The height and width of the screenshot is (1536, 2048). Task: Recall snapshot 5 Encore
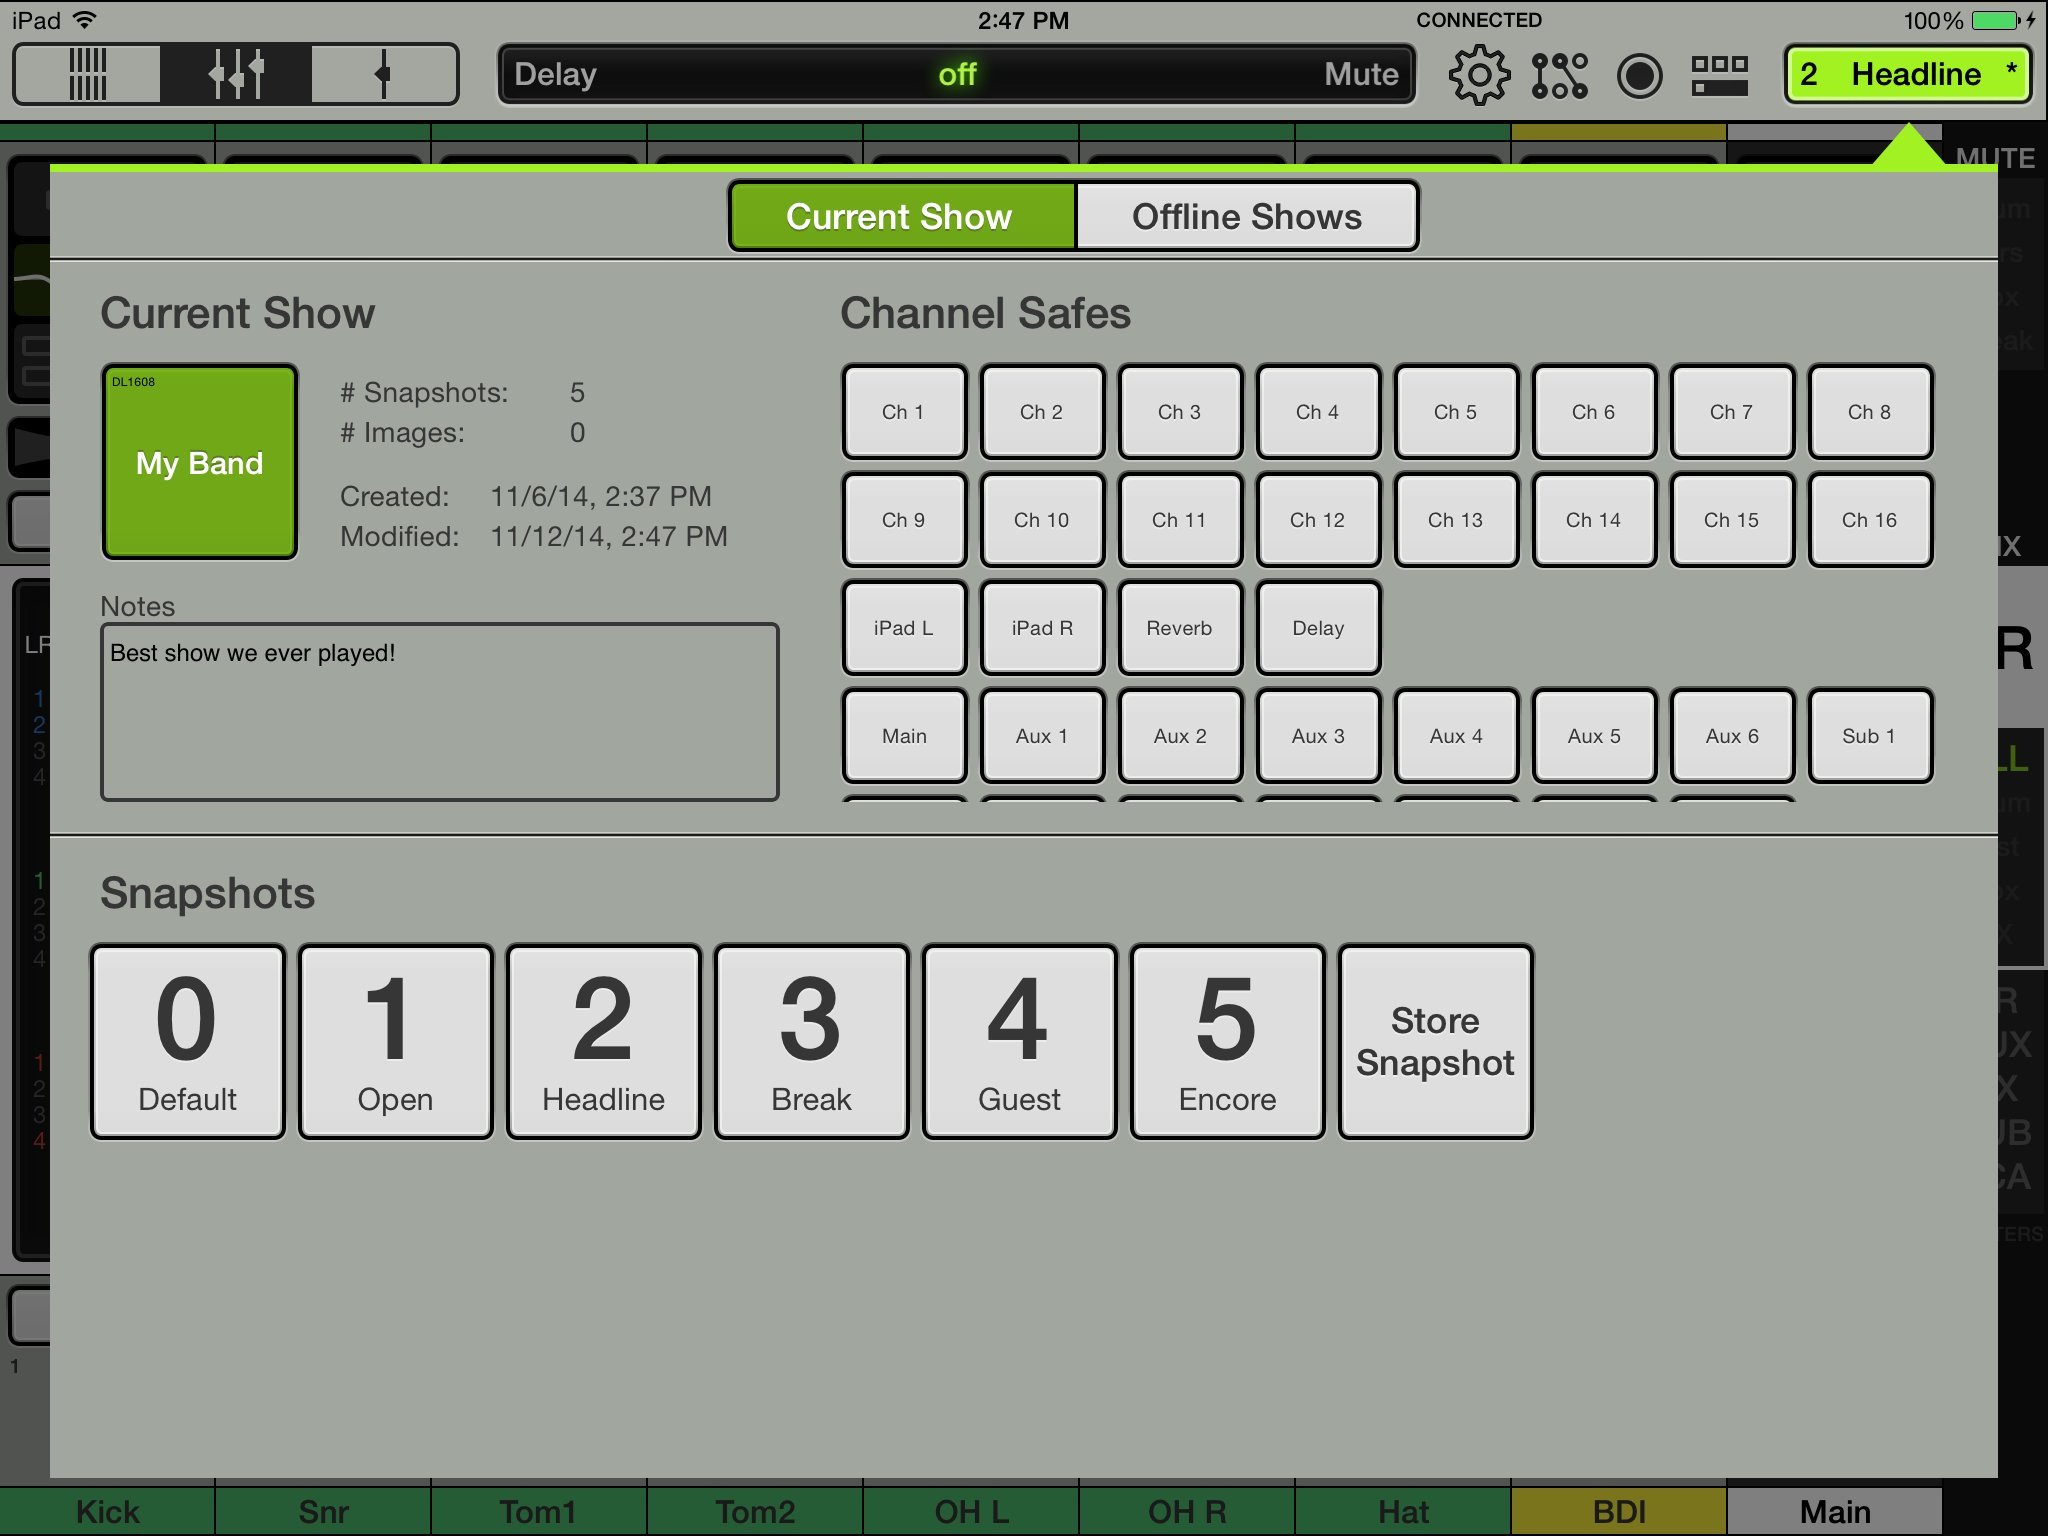coord(1227,1042)
